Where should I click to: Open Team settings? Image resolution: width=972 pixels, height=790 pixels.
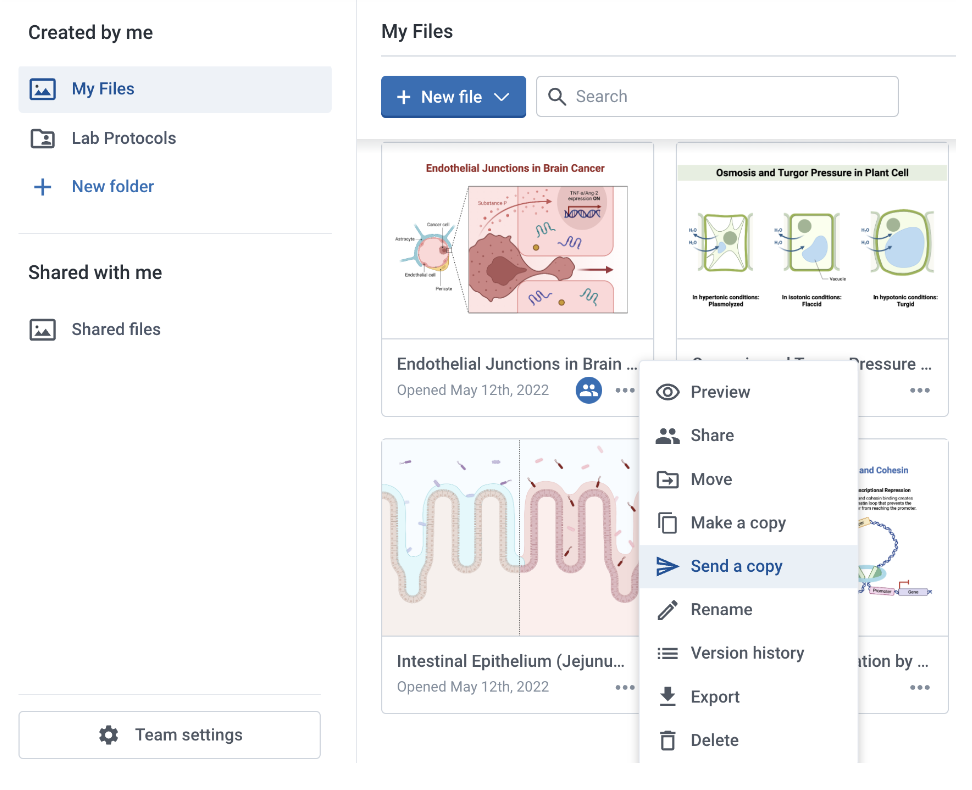(169, 735)
